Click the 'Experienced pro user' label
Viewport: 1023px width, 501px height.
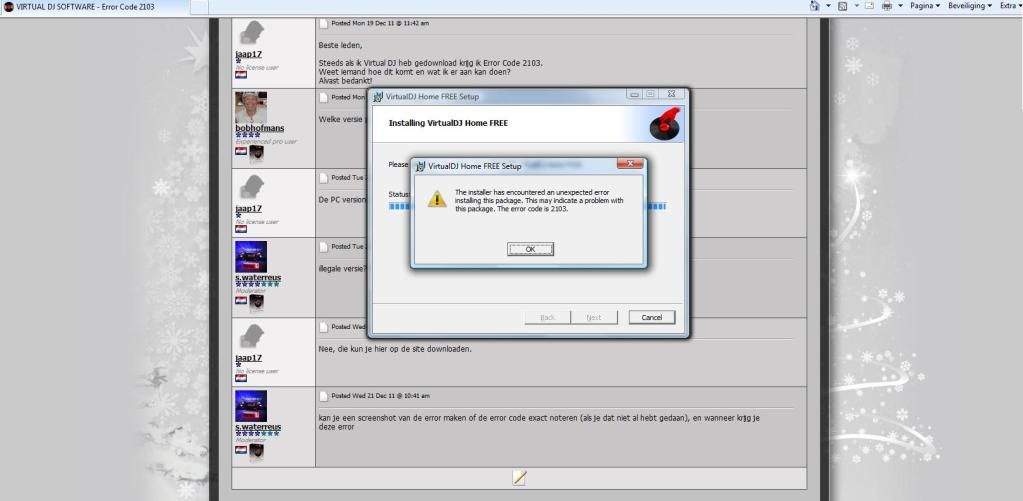point(266,142)
